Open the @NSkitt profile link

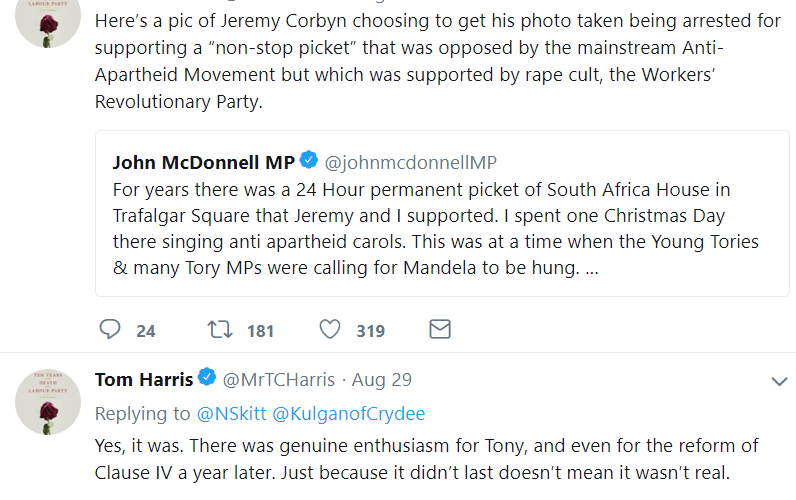click(x=231, y=413)
